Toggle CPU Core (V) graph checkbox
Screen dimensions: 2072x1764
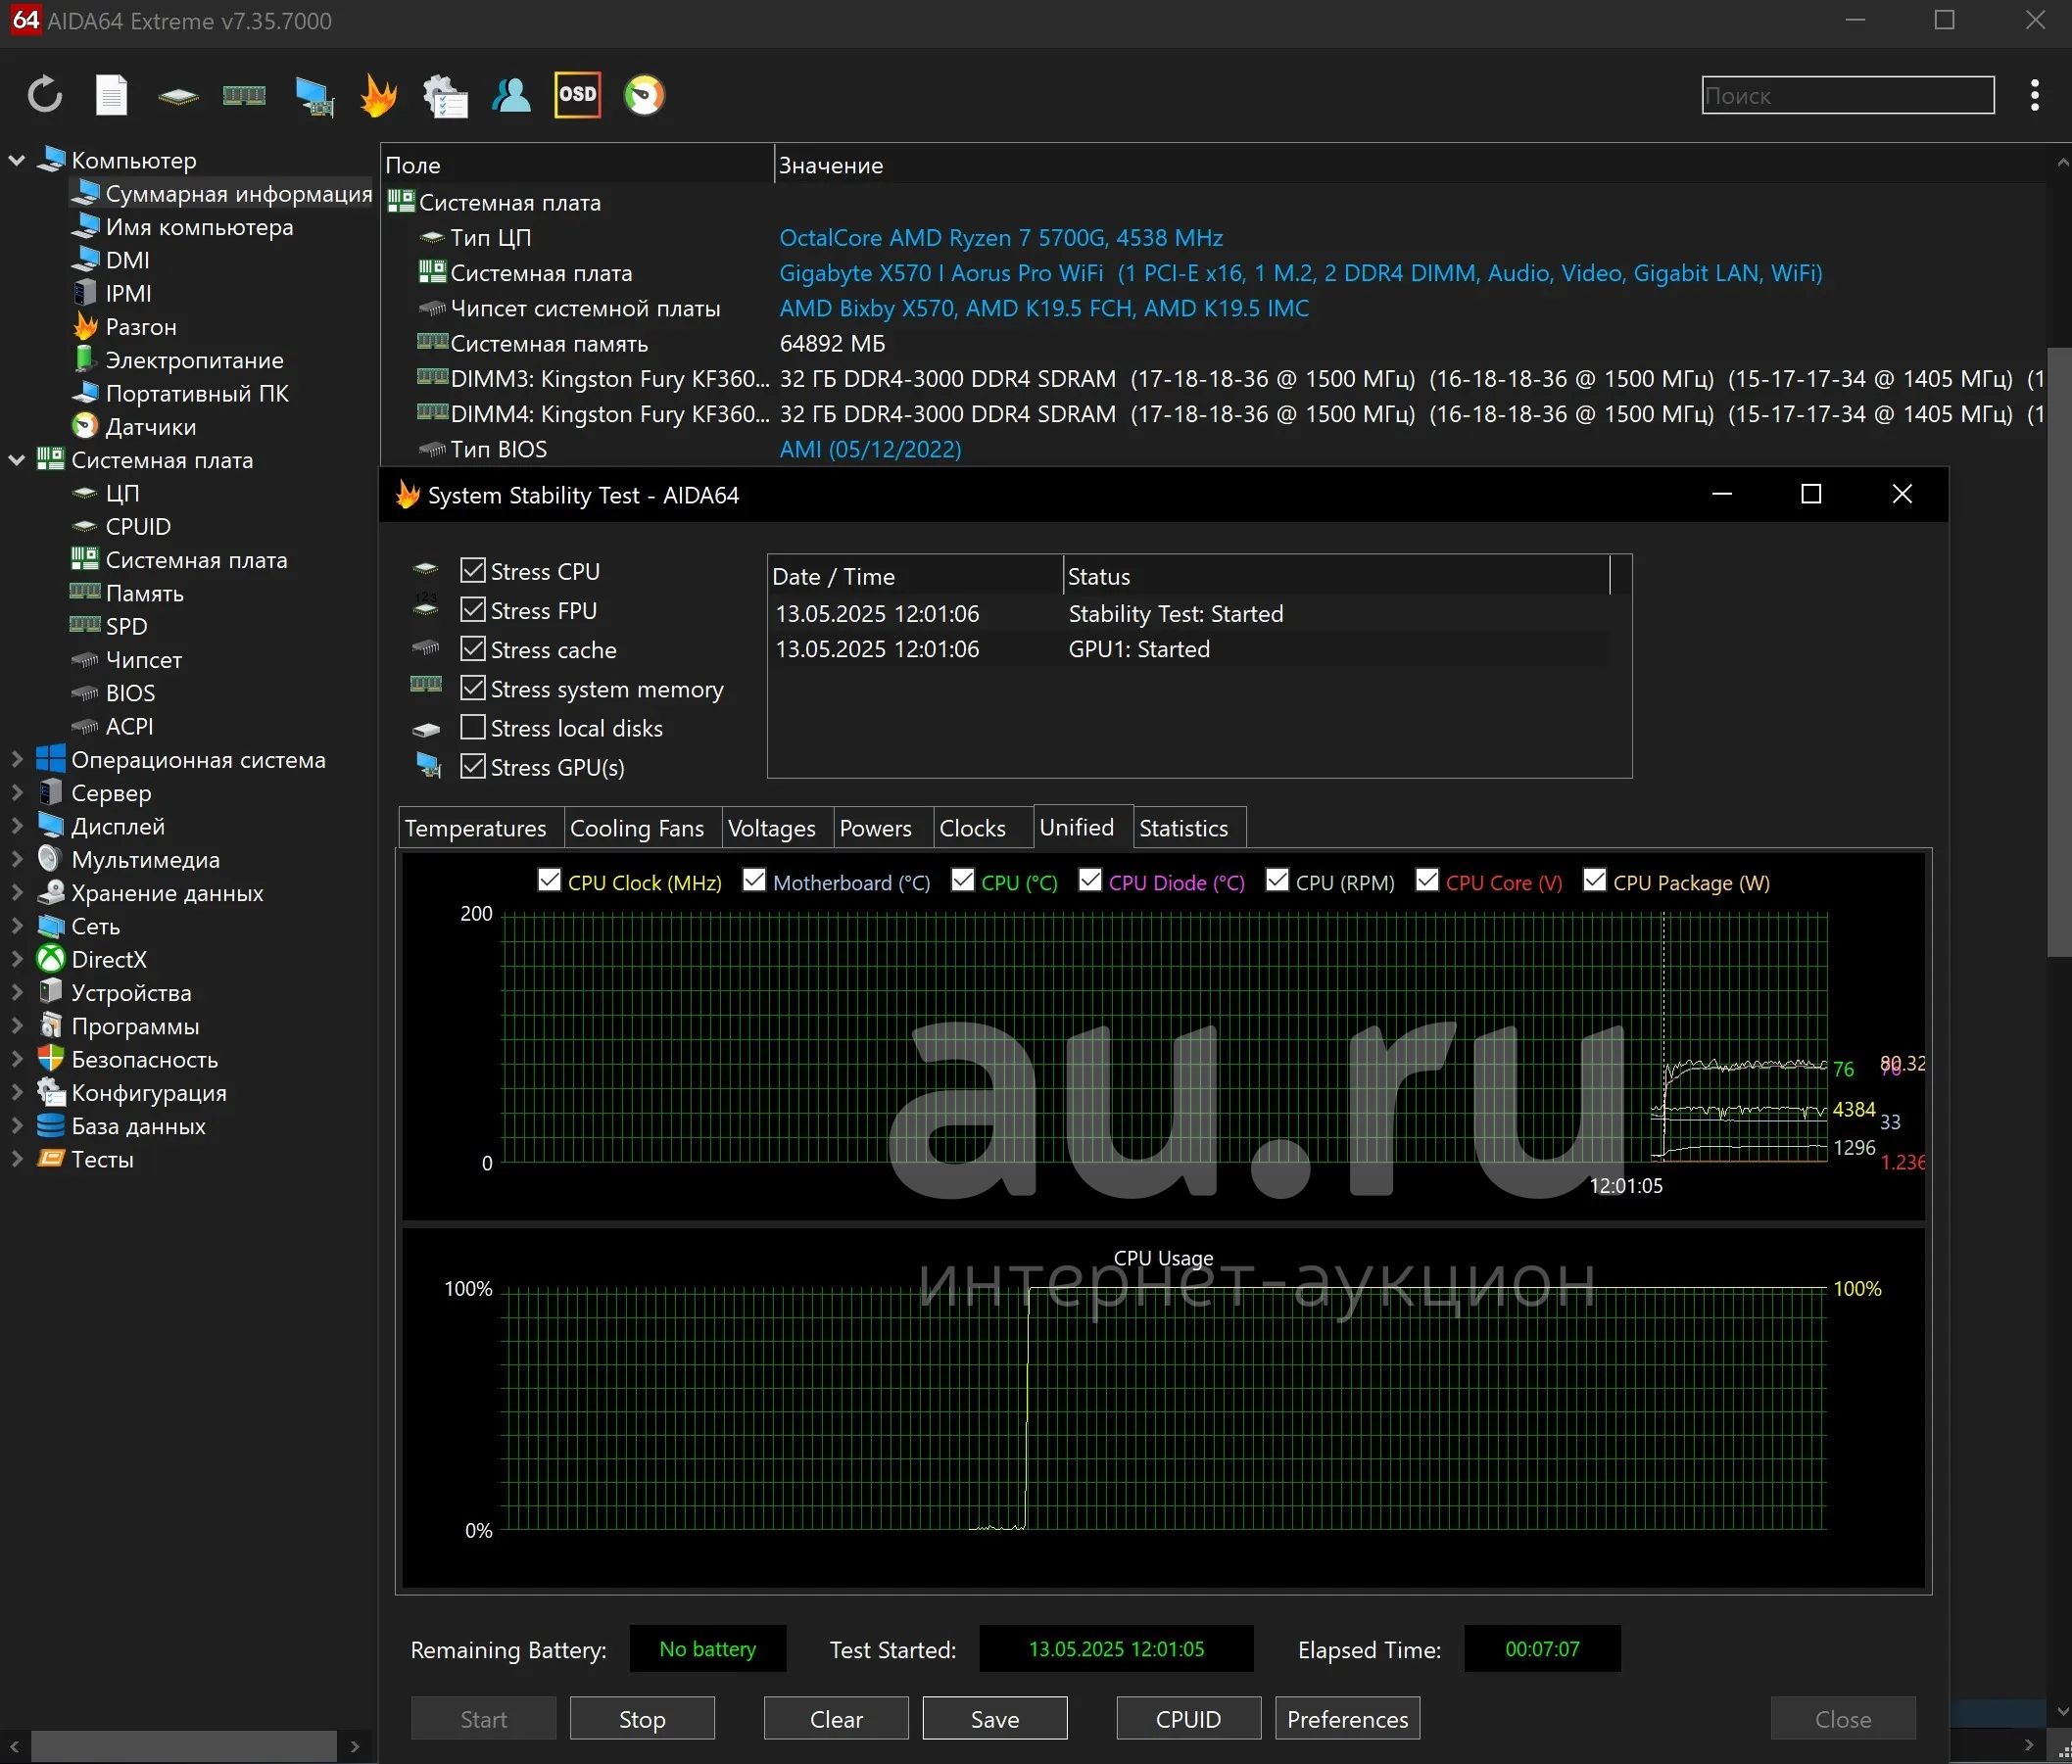coord(1427,880)
